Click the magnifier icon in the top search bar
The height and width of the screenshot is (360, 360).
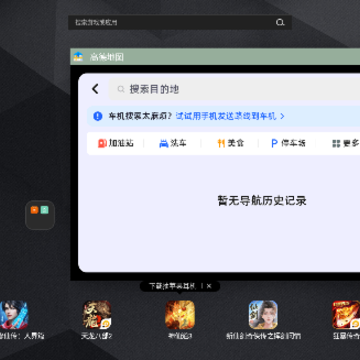point(280,22)
